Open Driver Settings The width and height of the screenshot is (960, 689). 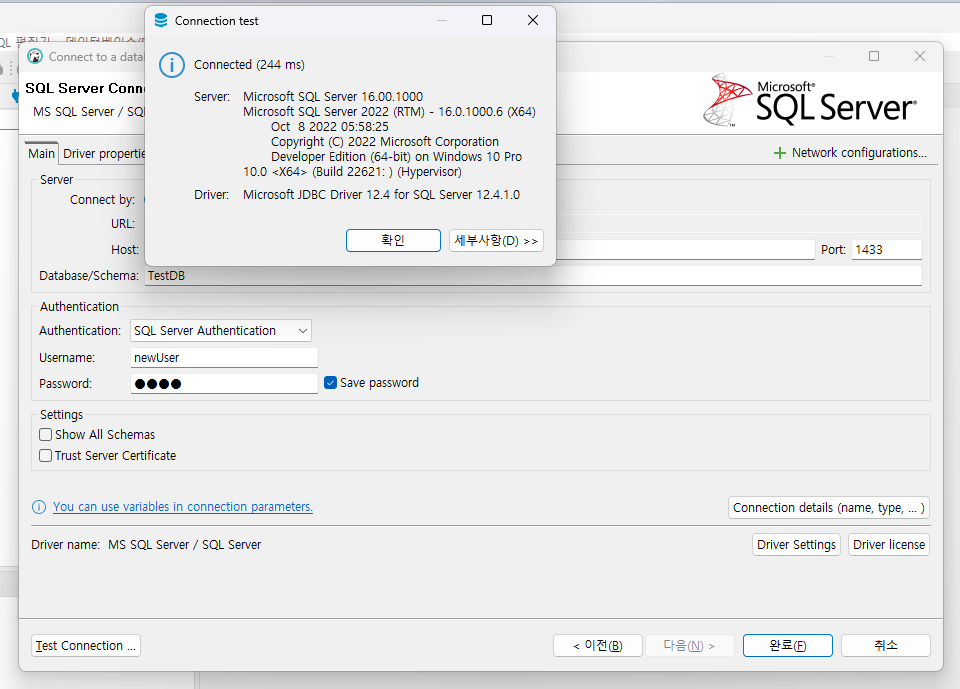point(796,544)
